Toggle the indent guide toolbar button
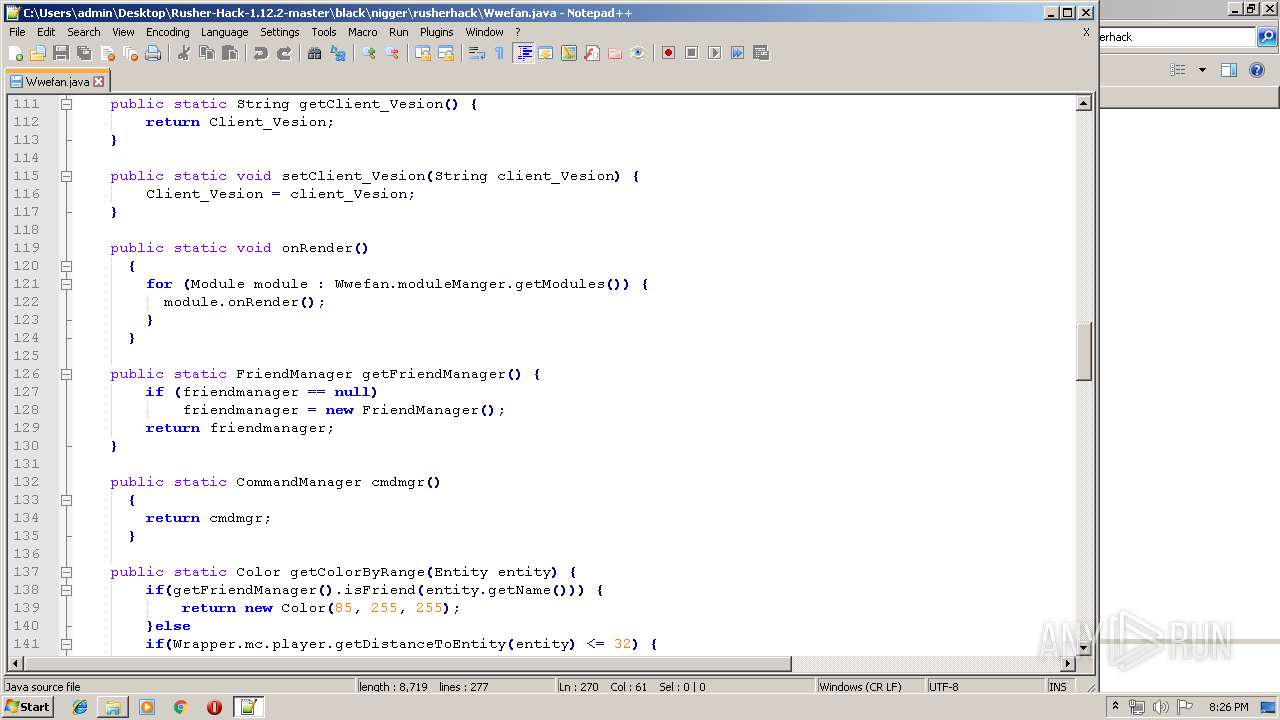 point(522,53)
